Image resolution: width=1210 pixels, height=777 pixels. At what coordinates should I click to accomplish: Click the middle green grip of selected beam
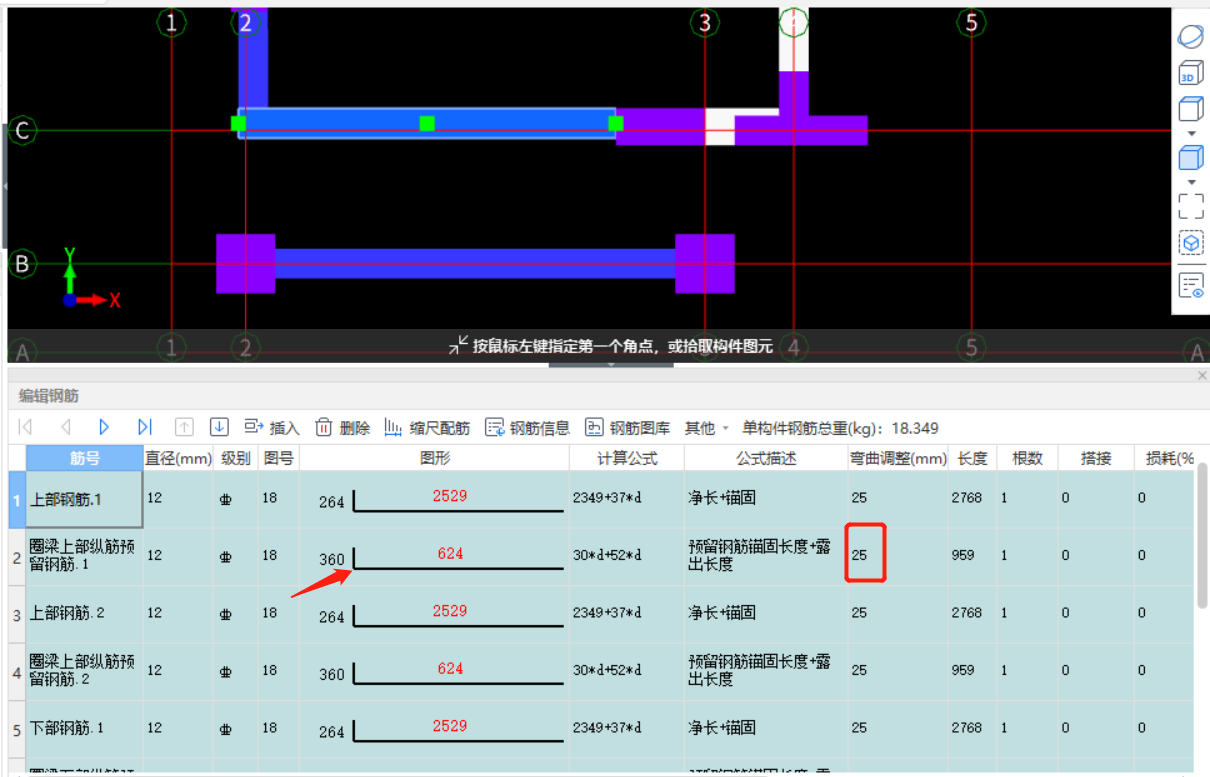coord(427,123)
